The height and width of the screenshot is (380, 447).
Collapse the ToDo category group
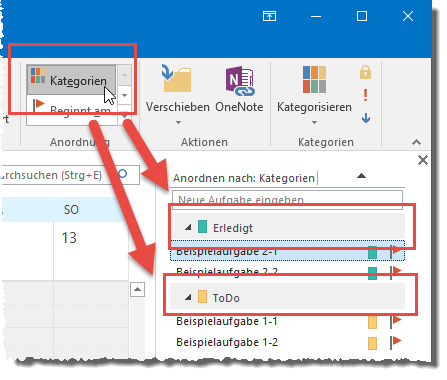pos(188,297)
